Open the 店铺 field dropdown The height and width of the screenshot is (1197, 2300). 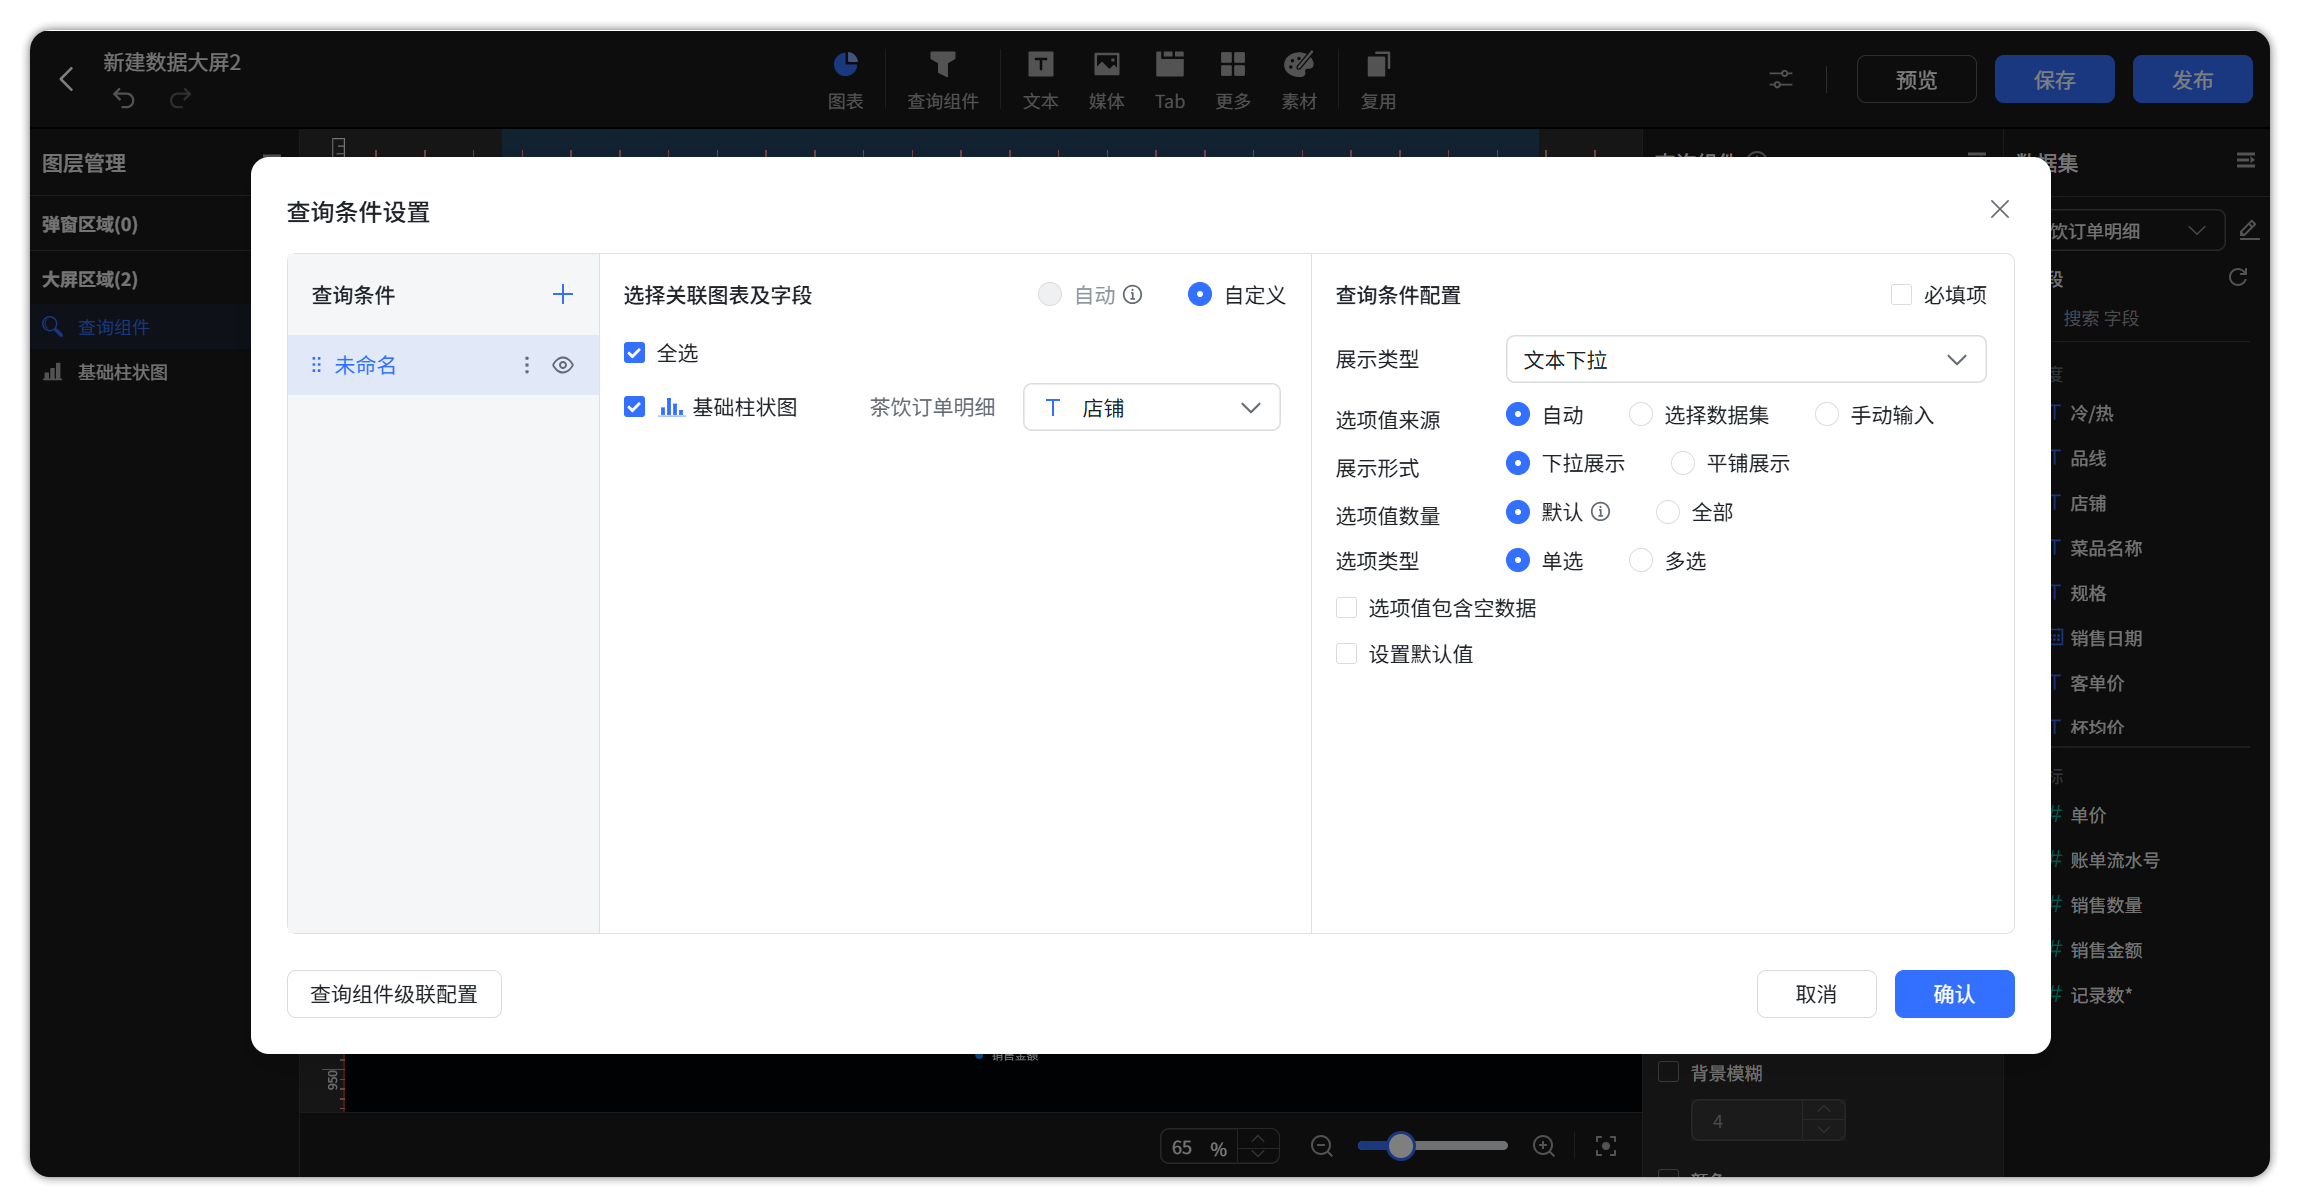(1152, 407)
